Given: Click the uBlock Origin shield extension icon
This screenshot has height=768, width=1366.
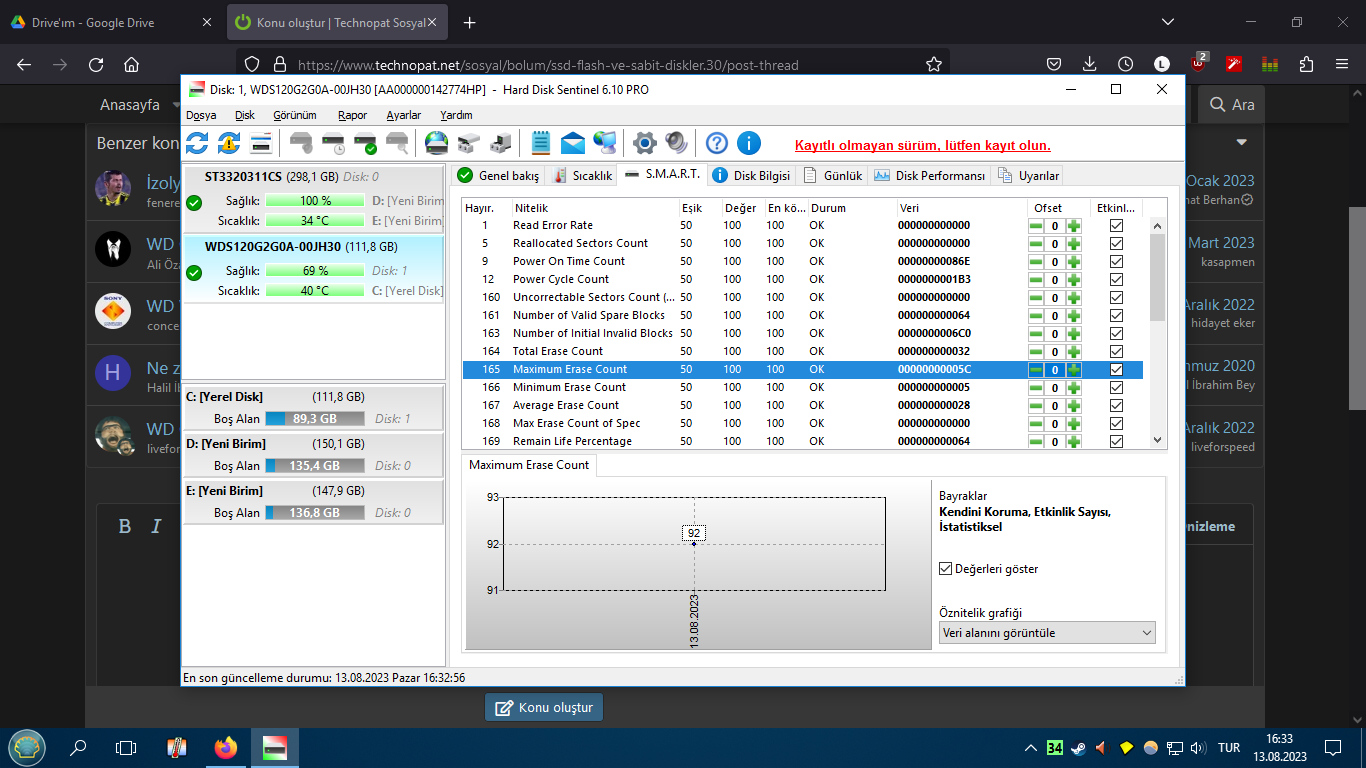Looking at the screenshot, I should tap(1199, 64).
